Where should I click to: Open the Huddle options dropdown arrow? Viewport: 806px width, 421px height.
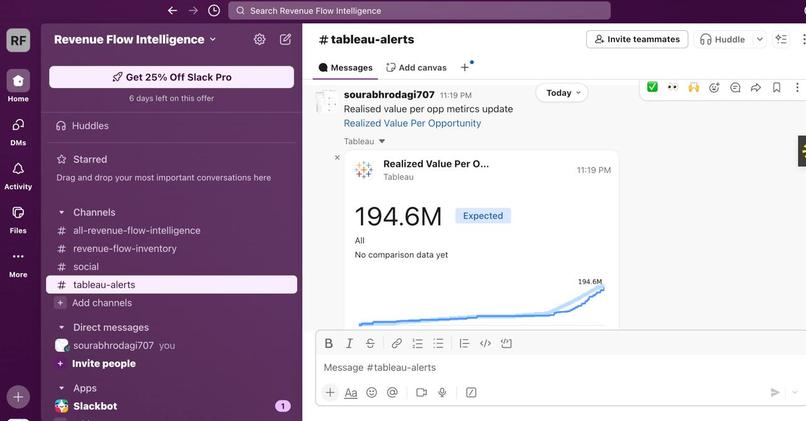coord(759,39)
